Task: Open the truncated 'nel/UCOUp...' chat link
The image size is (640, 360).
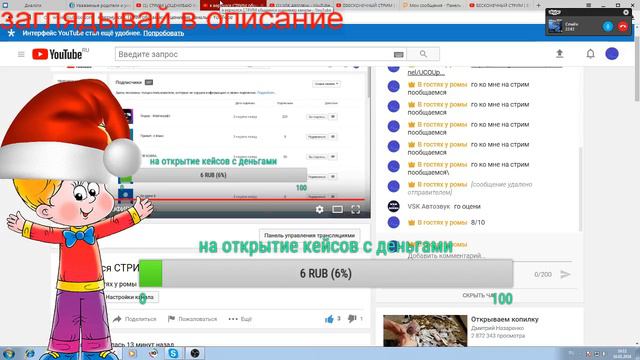Action: click(x=426, y=73)
